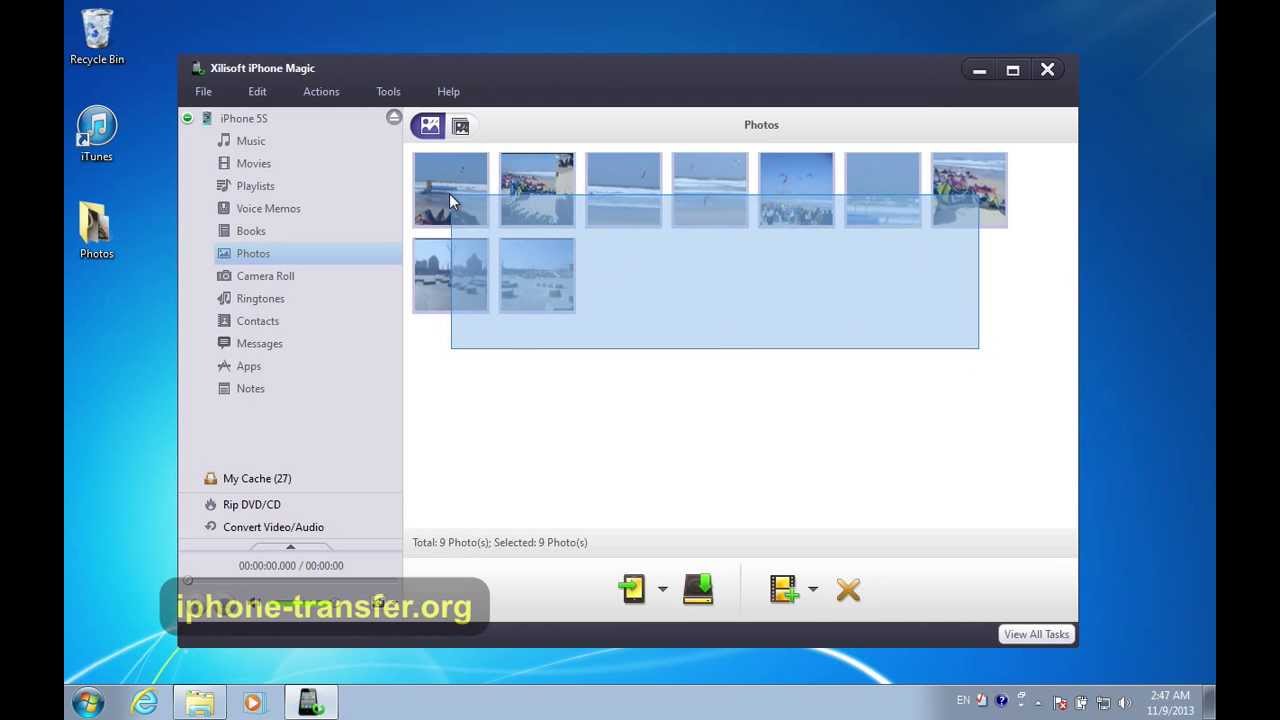Open the Actions menu
Viewport: 1280px width, 720px height.
(x=321, y=92)
